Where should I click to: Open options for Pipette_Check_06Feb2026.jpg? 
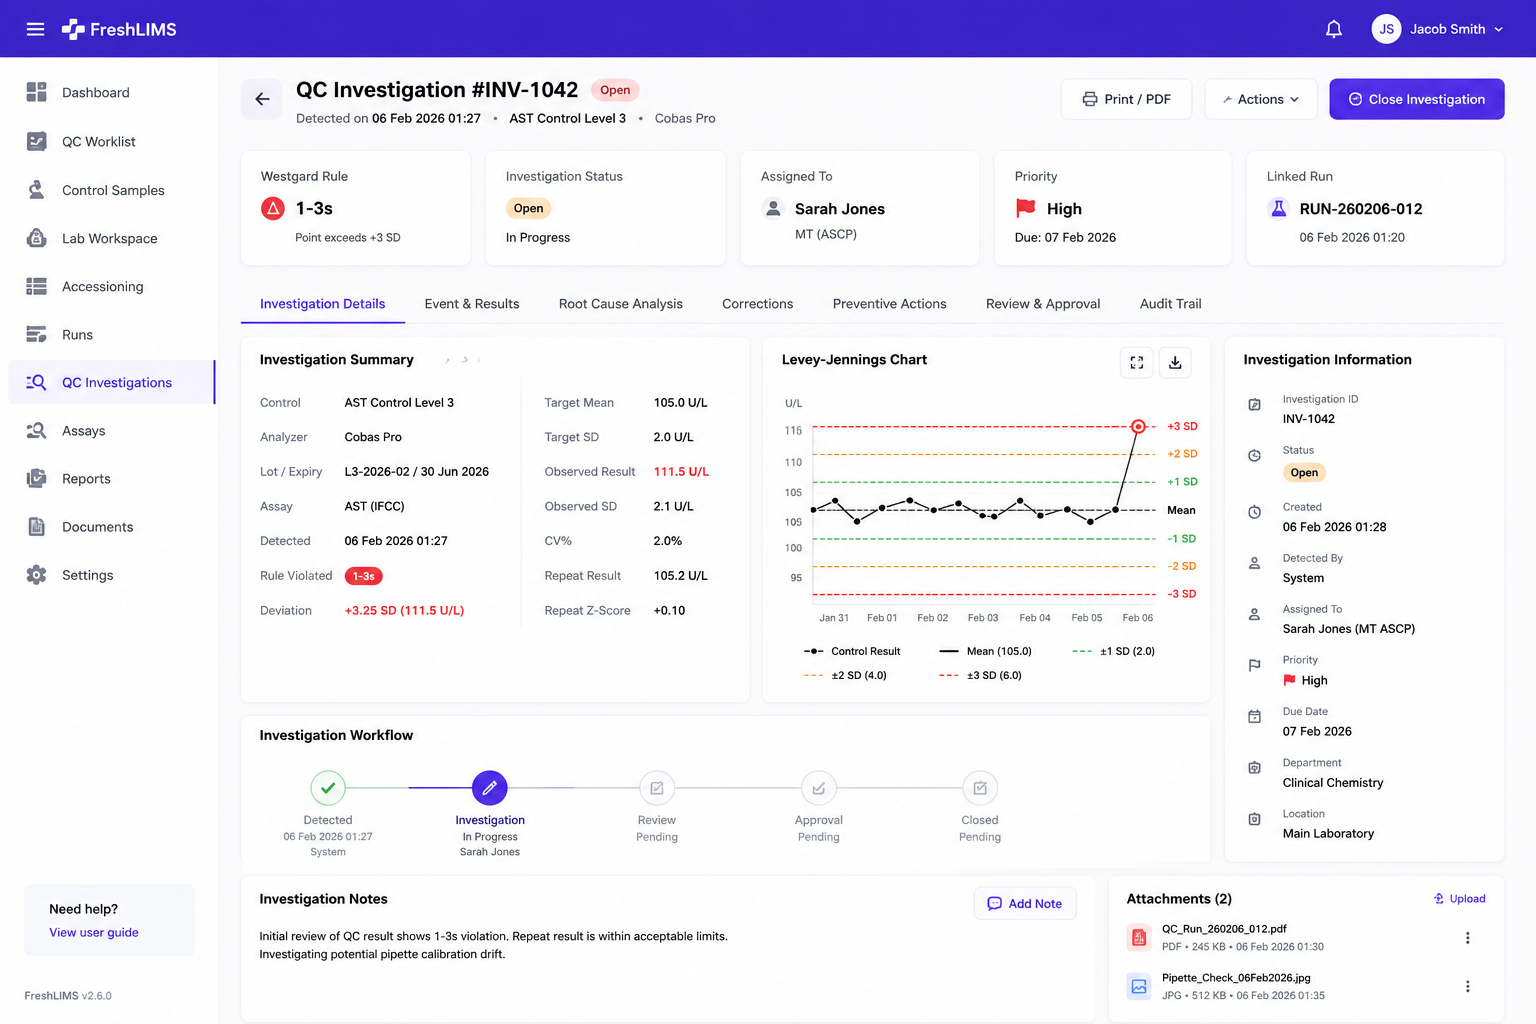pos(1467,986)
